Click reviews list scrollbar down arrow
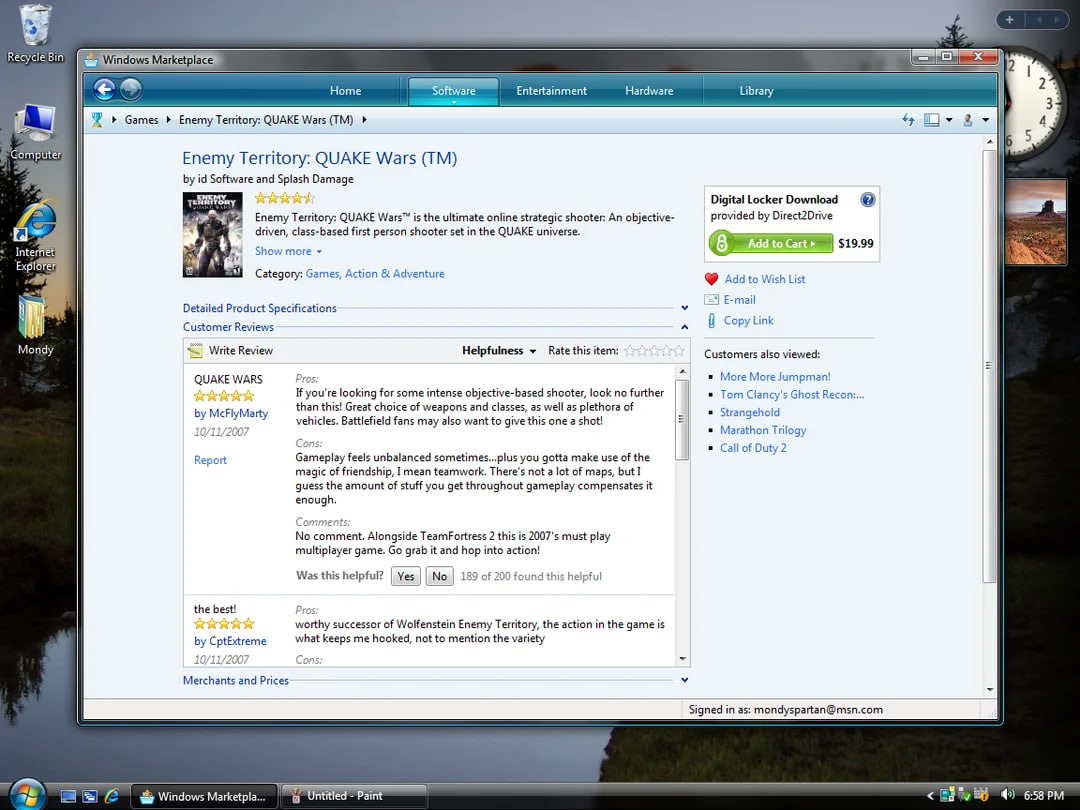The image size is (1080, 810). coord(683,659)
